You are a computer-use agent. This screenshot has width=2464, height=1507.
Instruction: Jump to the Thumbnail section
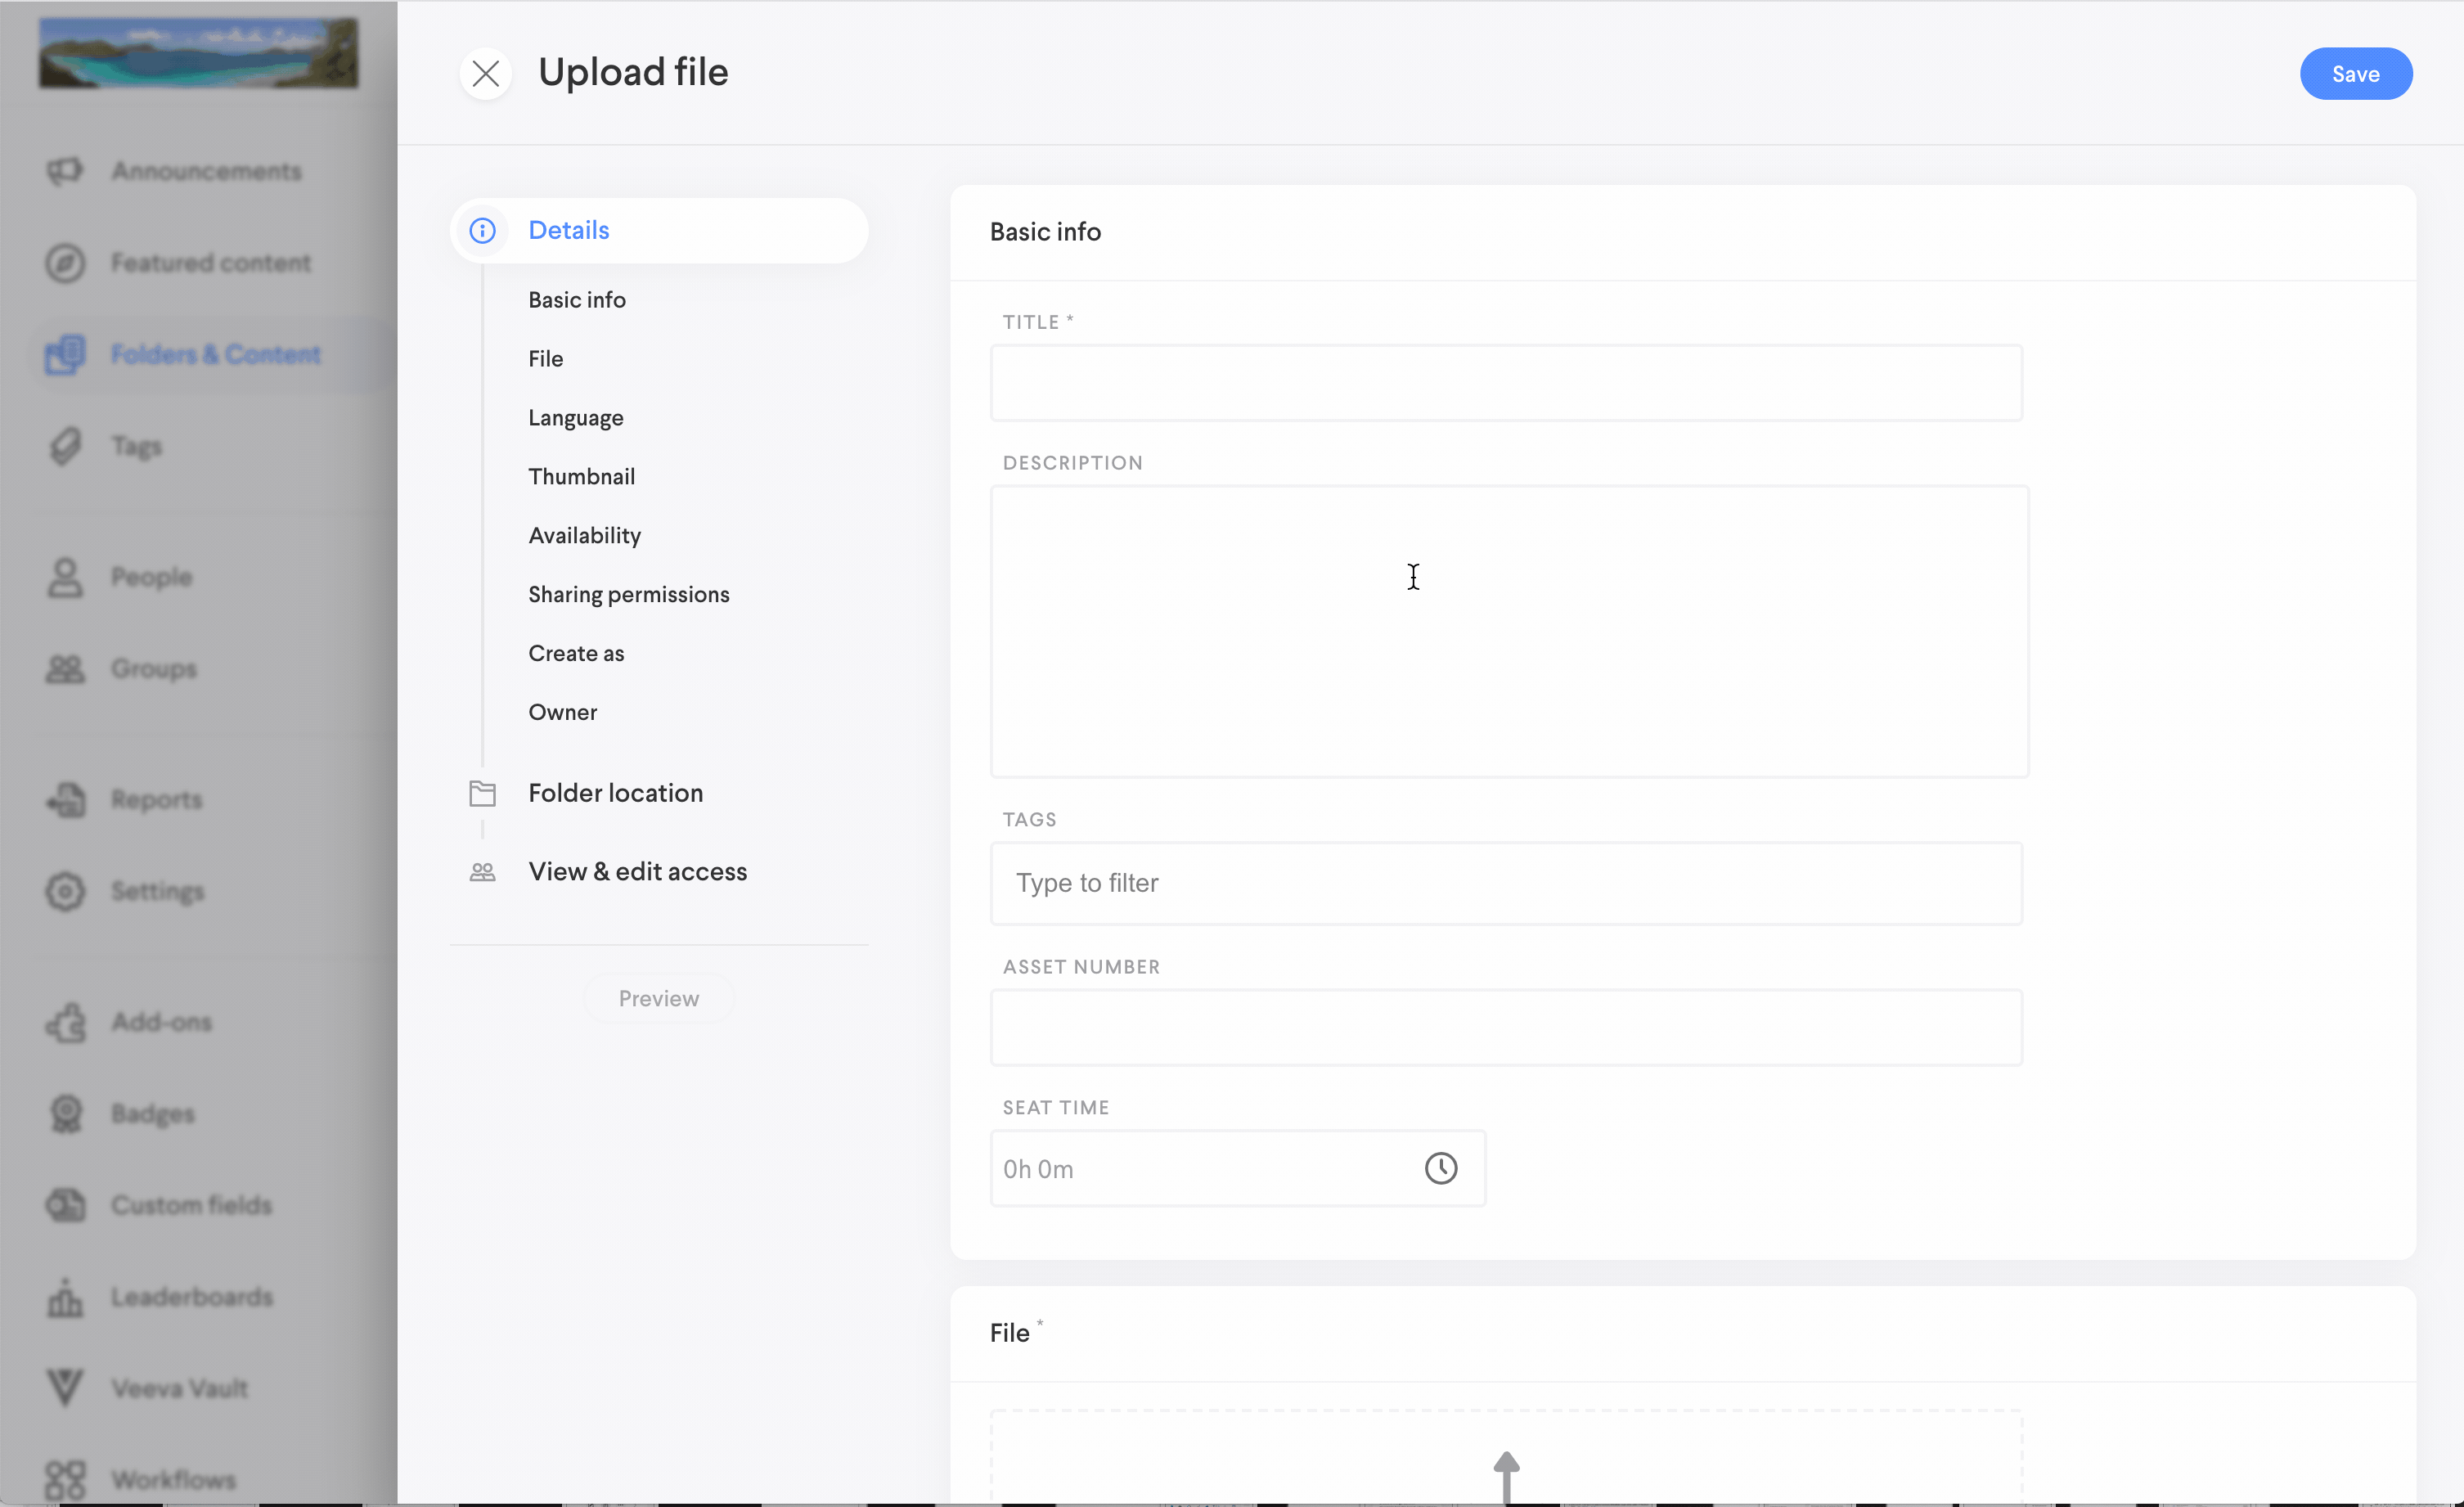(581, 476)
